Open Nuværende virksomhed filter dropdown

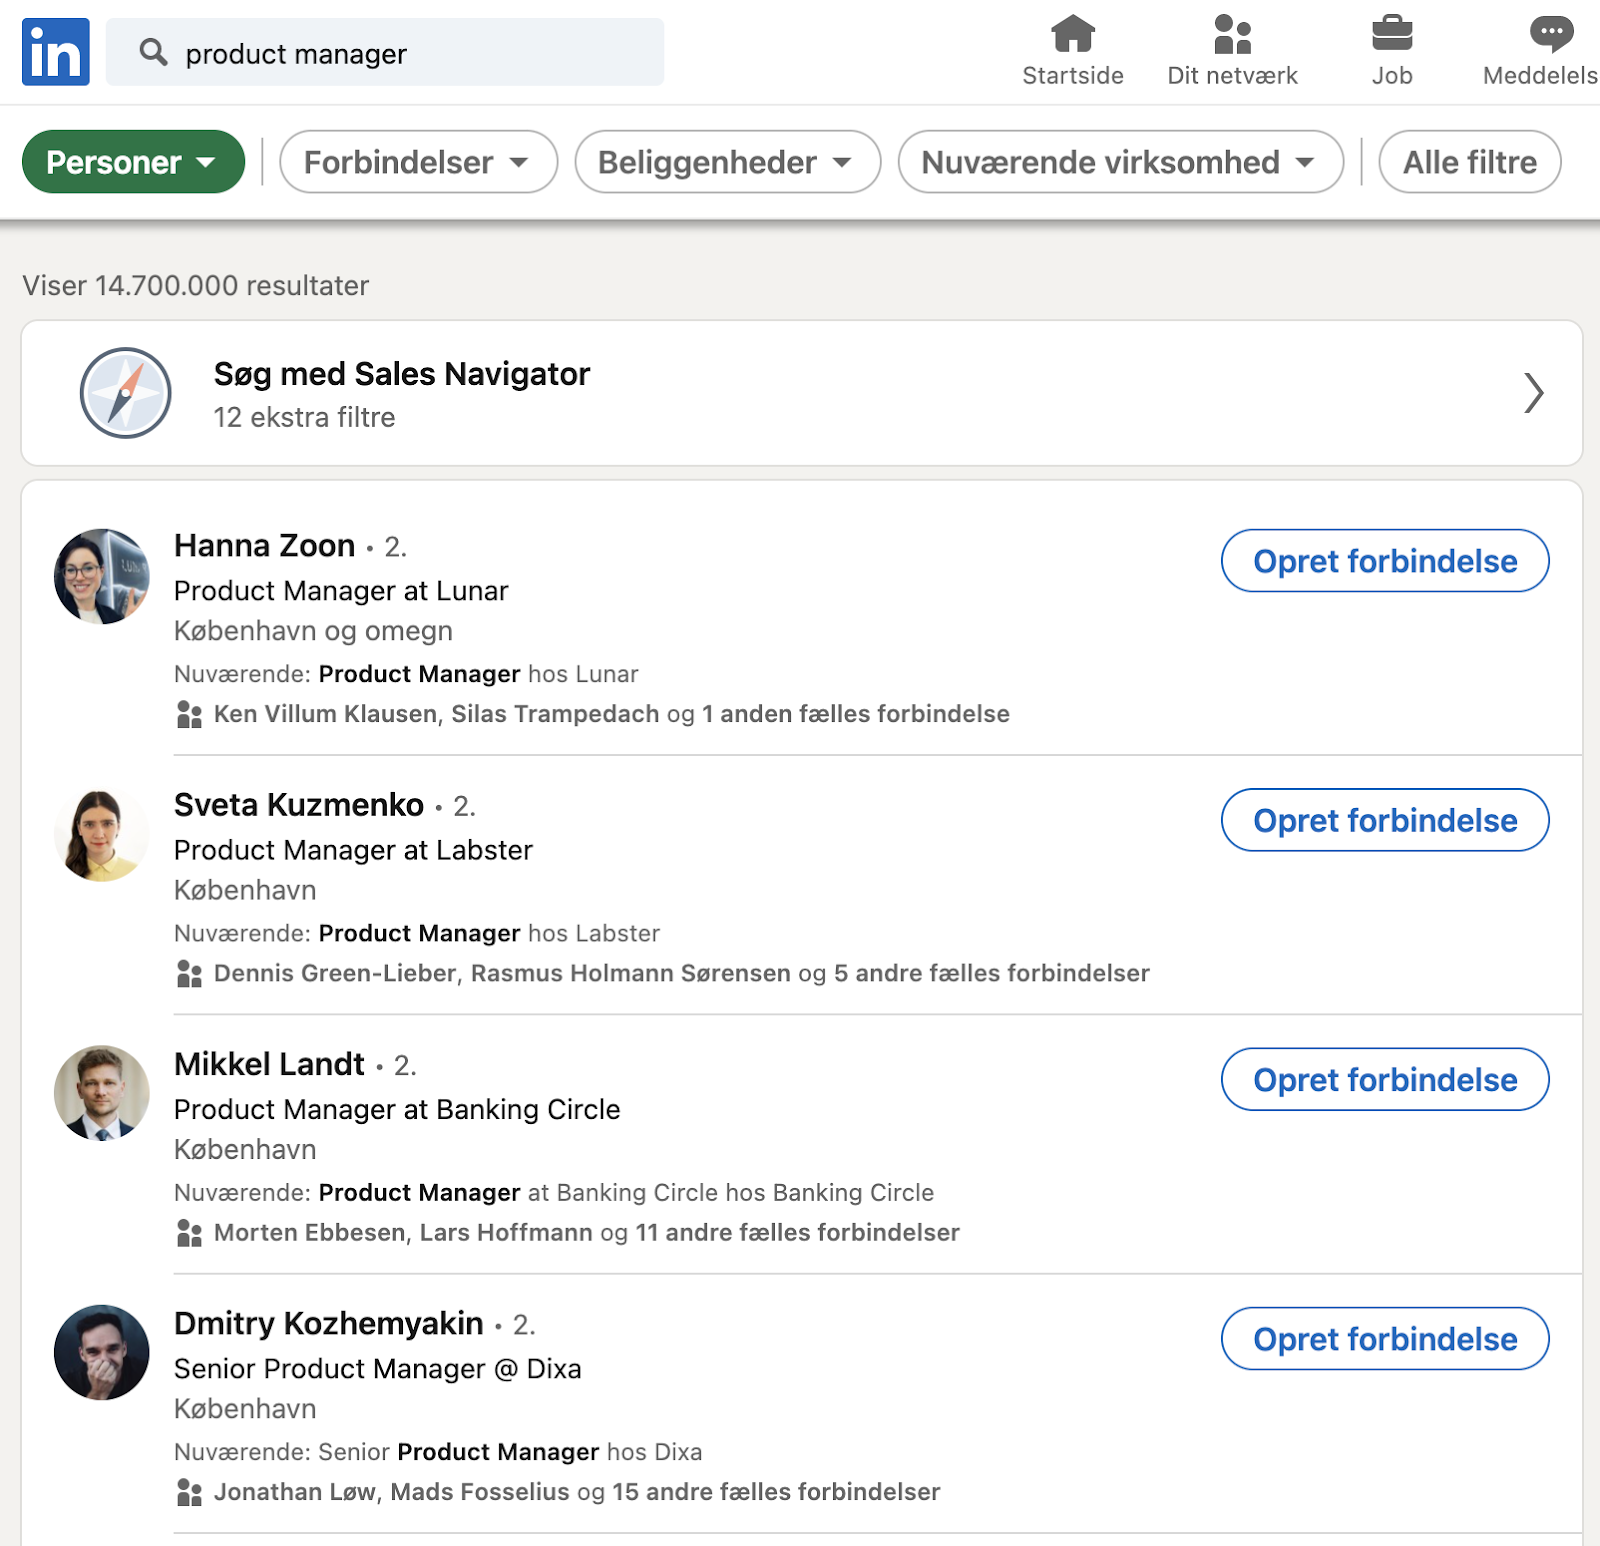[x=1121, y=162]
